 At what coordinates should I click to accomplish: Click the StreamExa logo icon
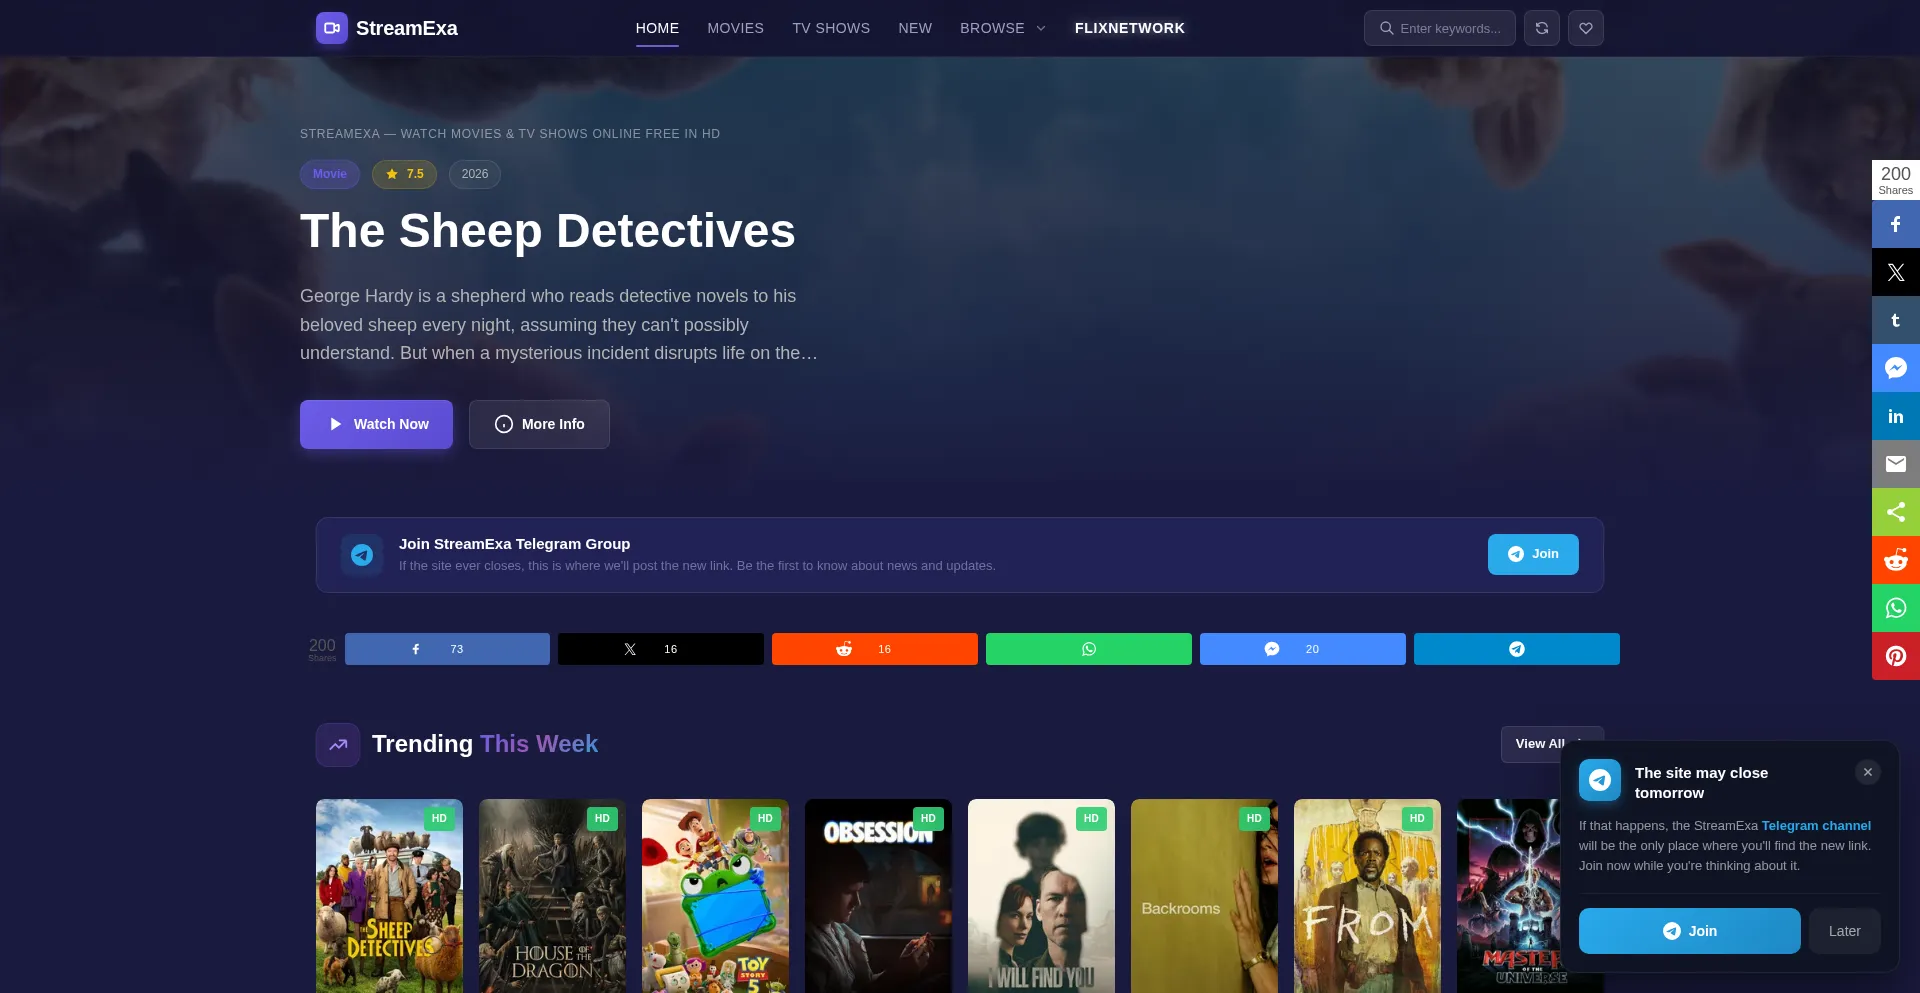pos(332,28)
